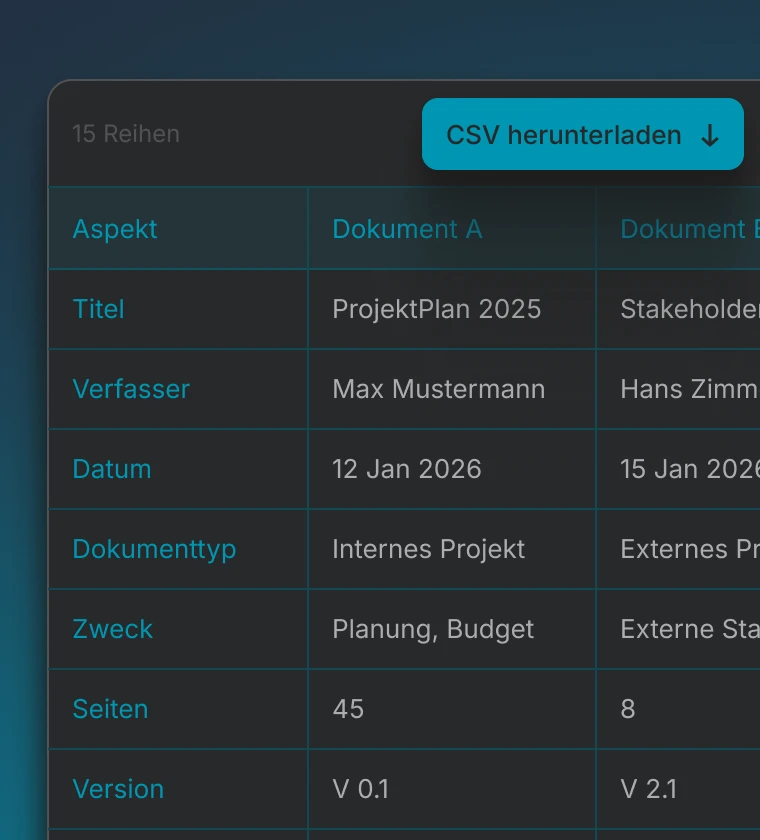Click the download arrow icon
The image size is (760, 840).
[710, 136]
